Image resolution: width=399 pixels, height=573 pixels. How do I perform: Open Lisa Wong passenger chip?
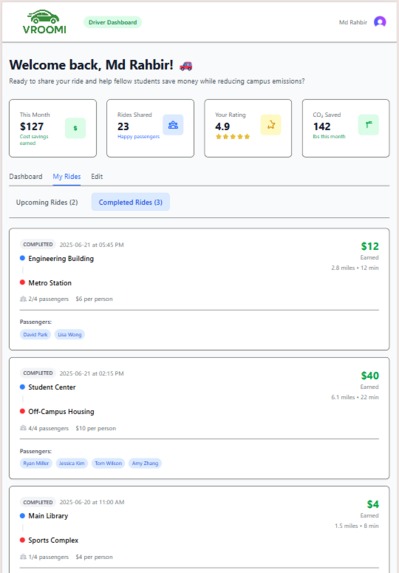click(x=69, y=334)
